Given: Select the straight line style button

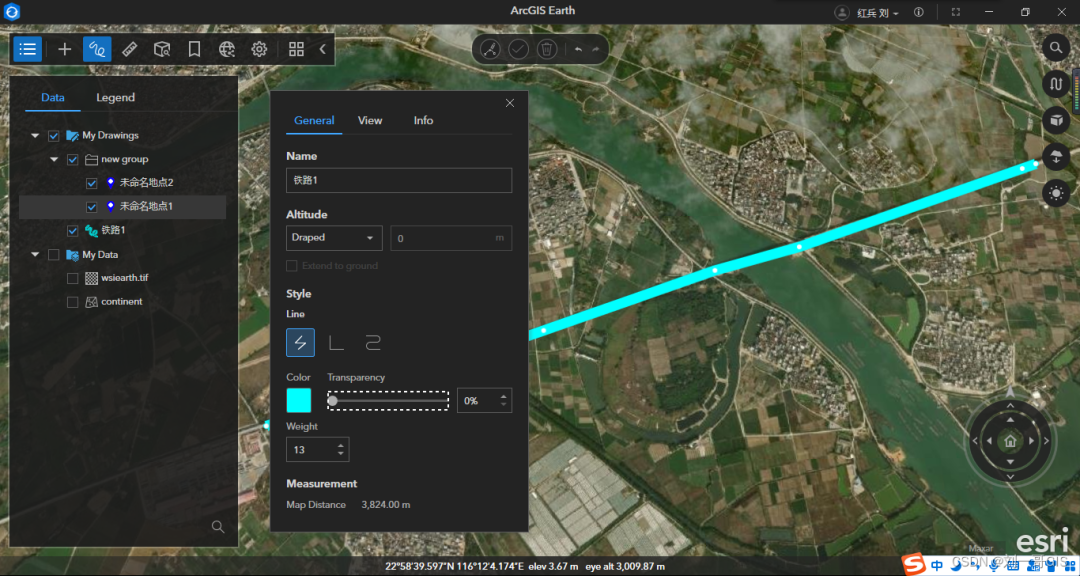Looking at the screenshot, I should [300, 342].
